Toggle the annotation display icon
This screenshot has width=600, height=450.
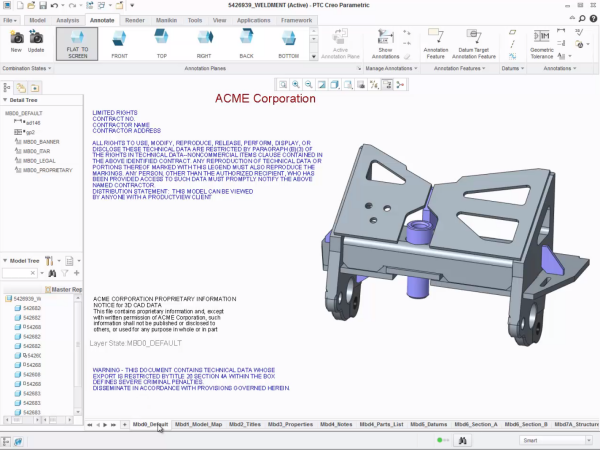(387, 85)
